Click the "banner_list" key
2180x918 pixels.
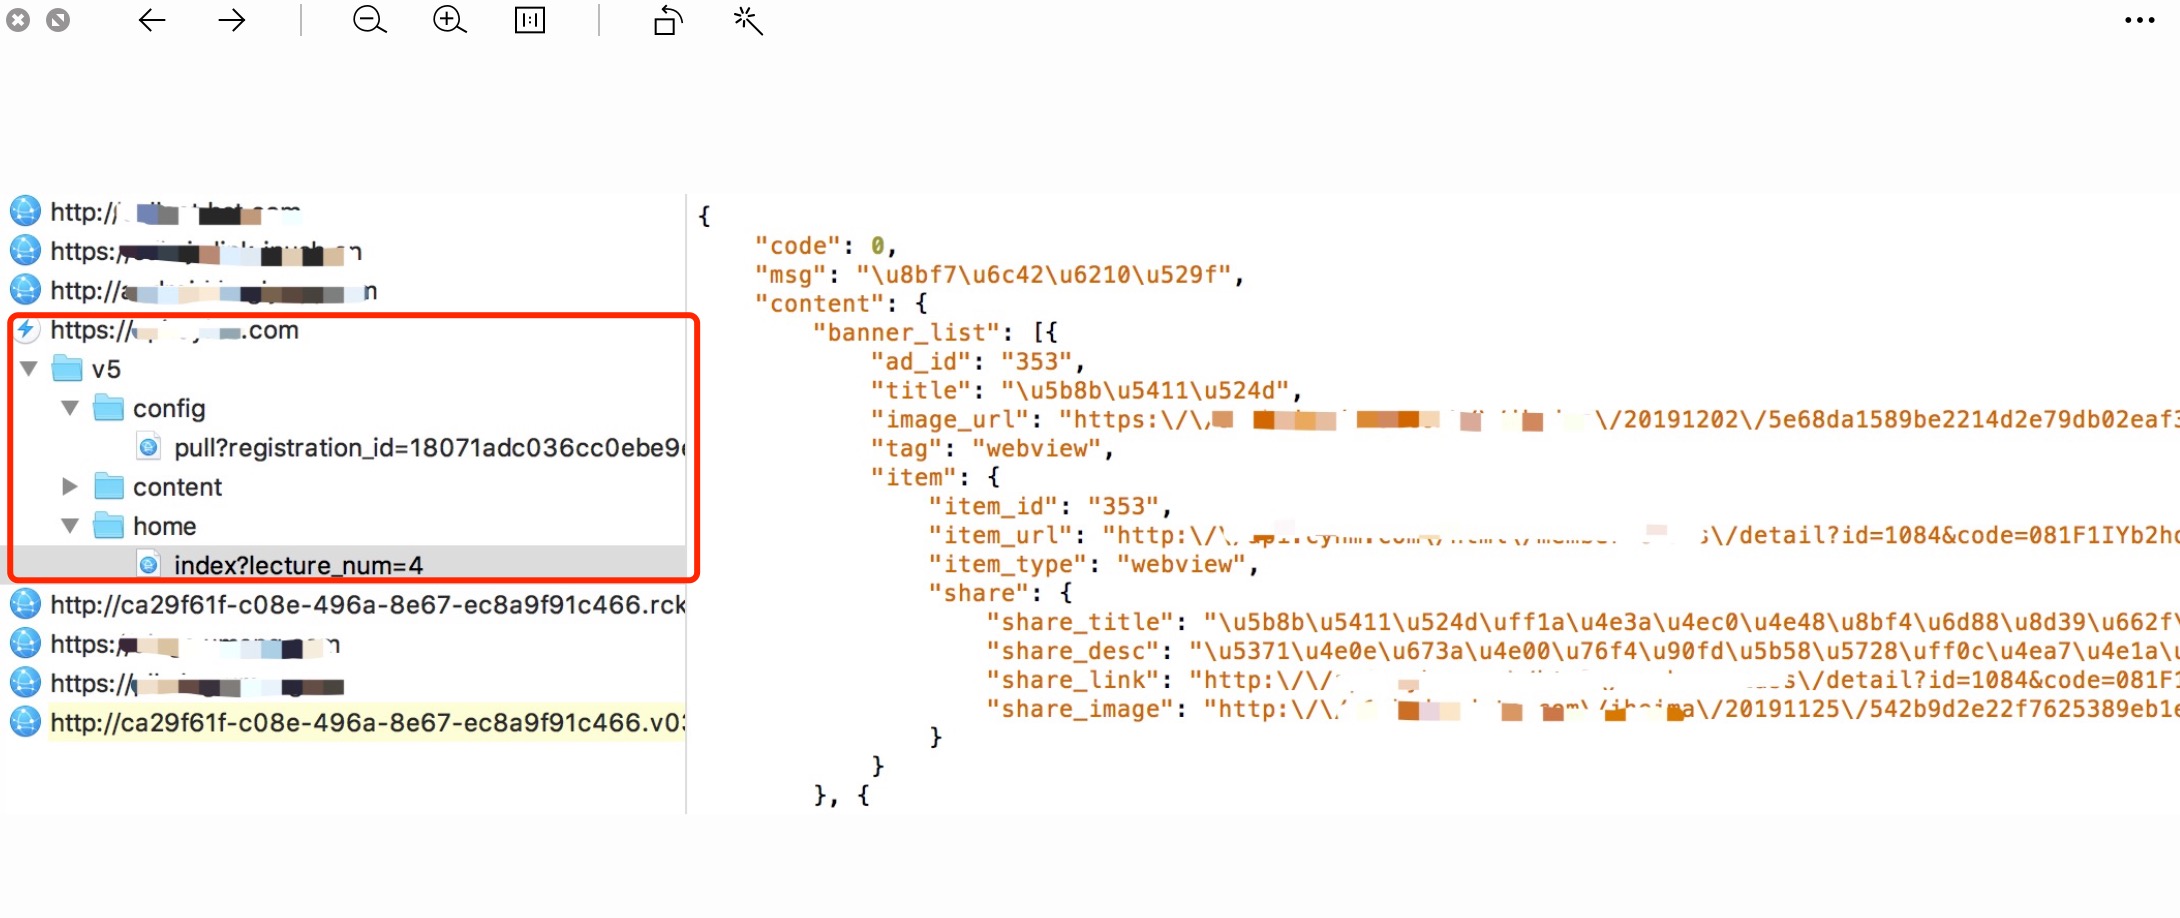(x=906, y=333)
